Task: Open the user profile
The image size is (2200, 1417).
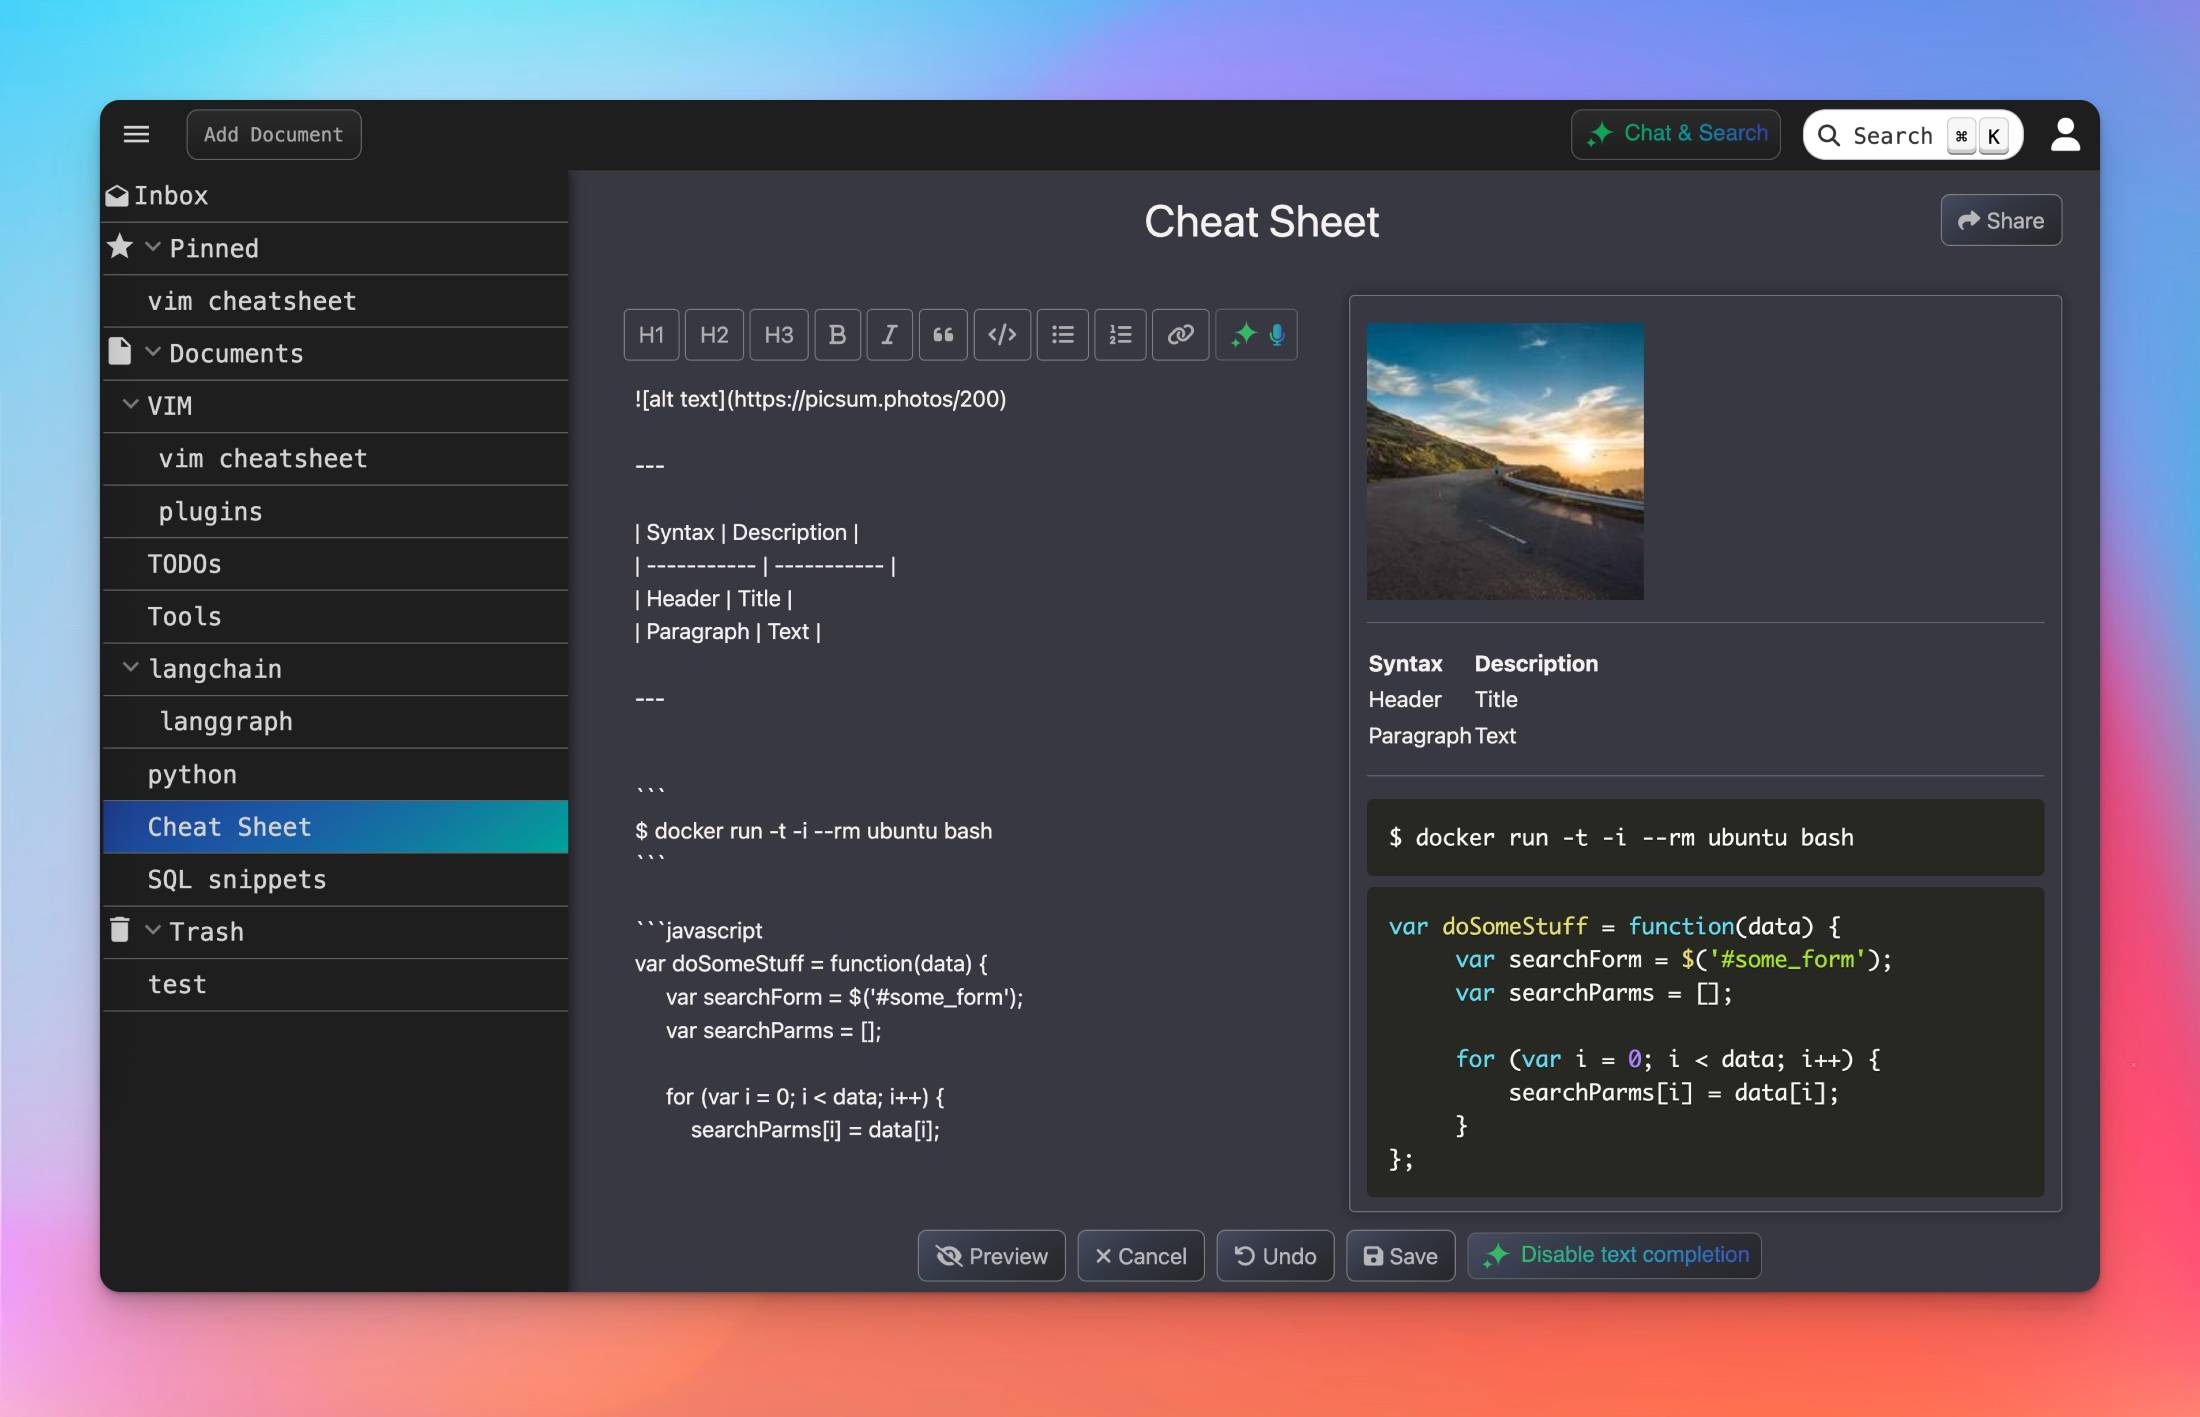Action: (2065, 133)
